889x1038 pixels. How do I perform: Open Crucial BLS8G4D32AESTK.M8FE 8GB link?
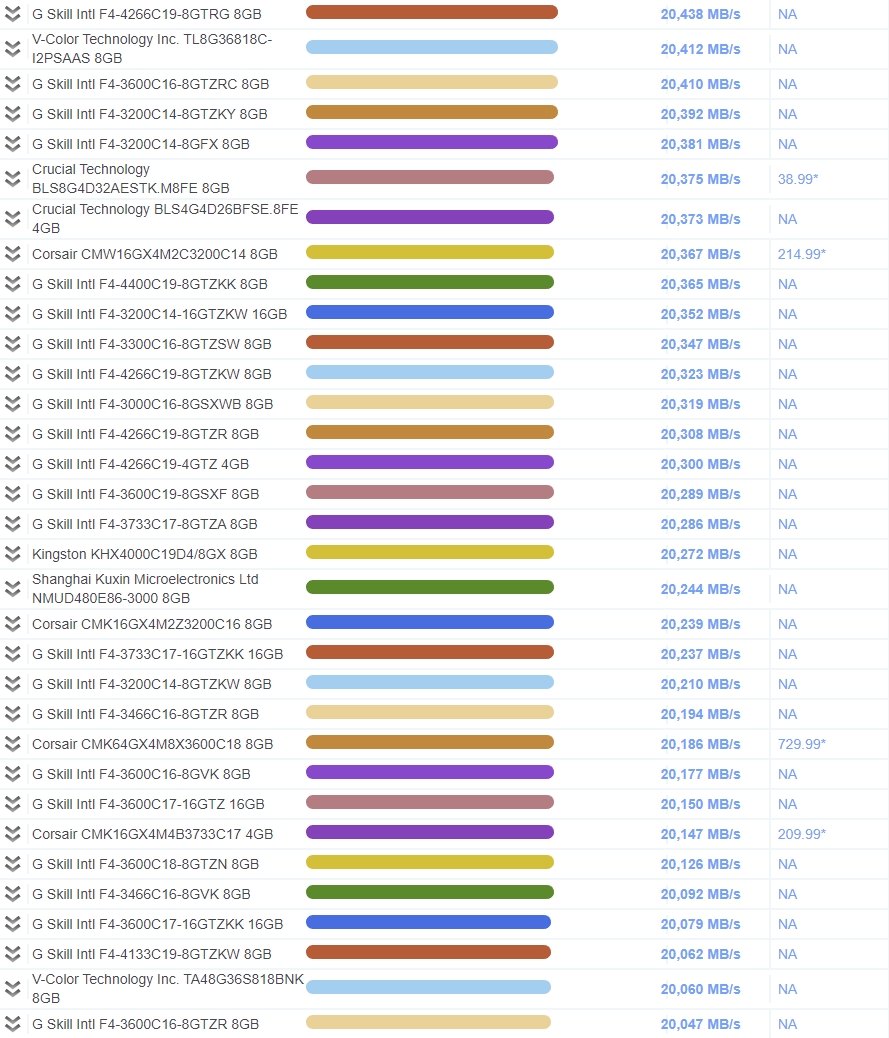pyautogui.click(x=130, y=179)
